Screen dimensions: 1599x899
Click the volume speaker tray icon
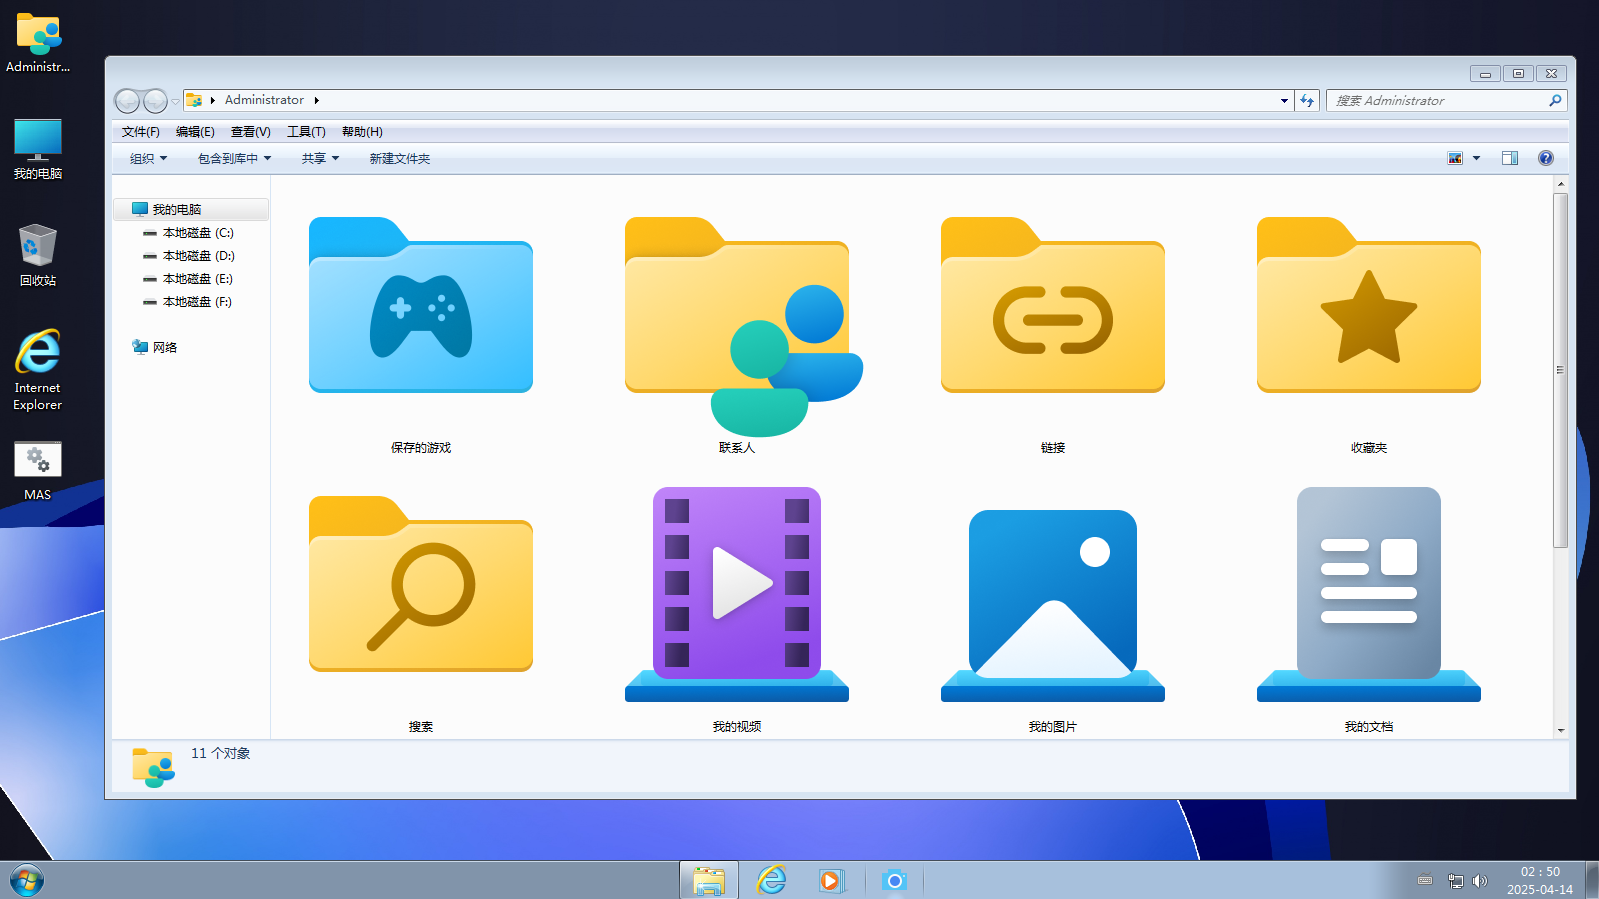coord(1480,881)
